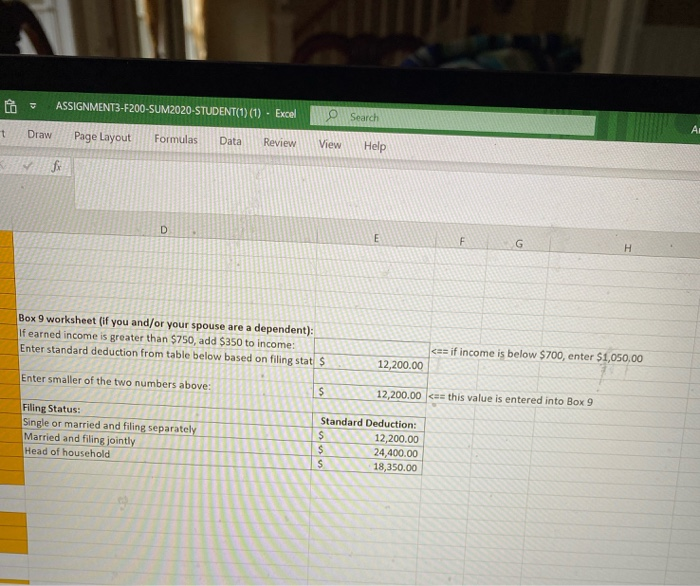
Task: Select column E header
Action: point(376,238)
